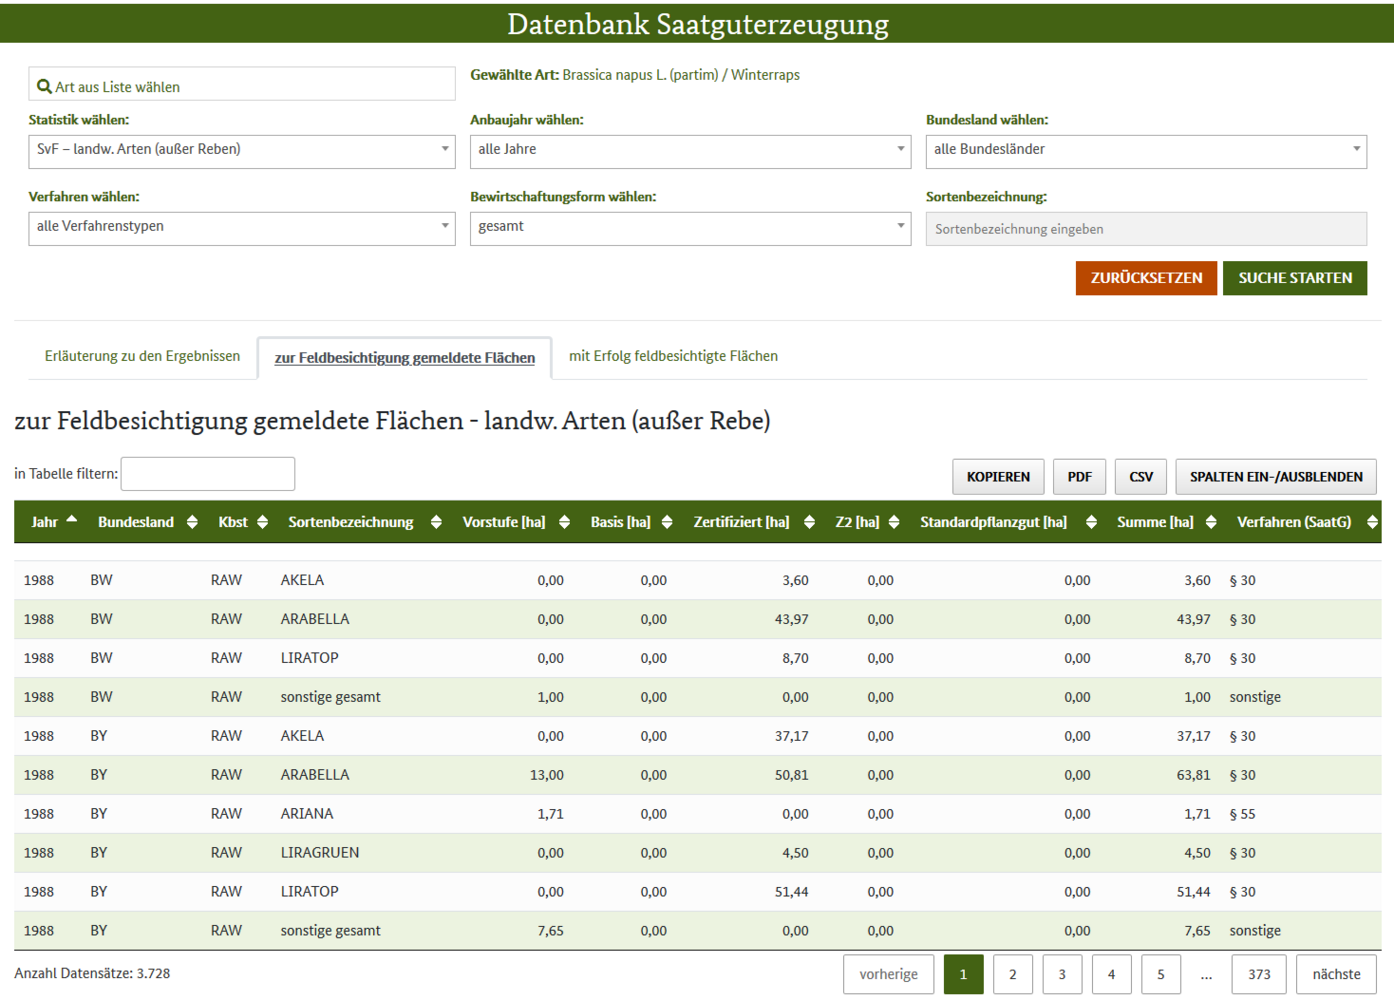Open the Statistik wählen dropdown
The width and height of the screenshot is (1394, 1000).
241,150
